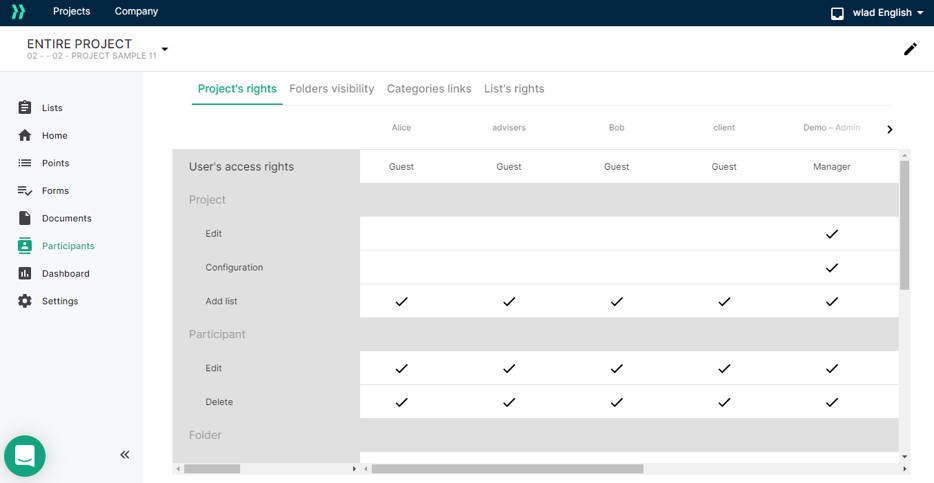Toggle Project Edit right for Demo Admin
Viewport: 934px width, 483px height.
(x=832, y=234)
